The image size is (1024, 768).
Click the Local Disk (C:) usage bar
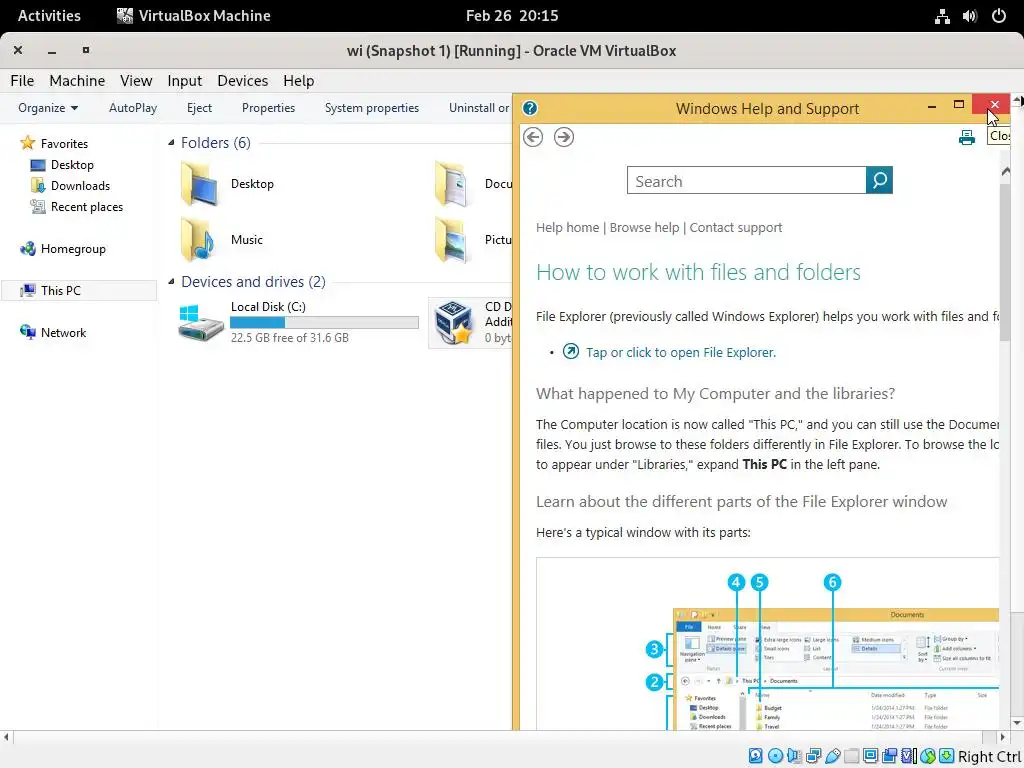(325, 322)
